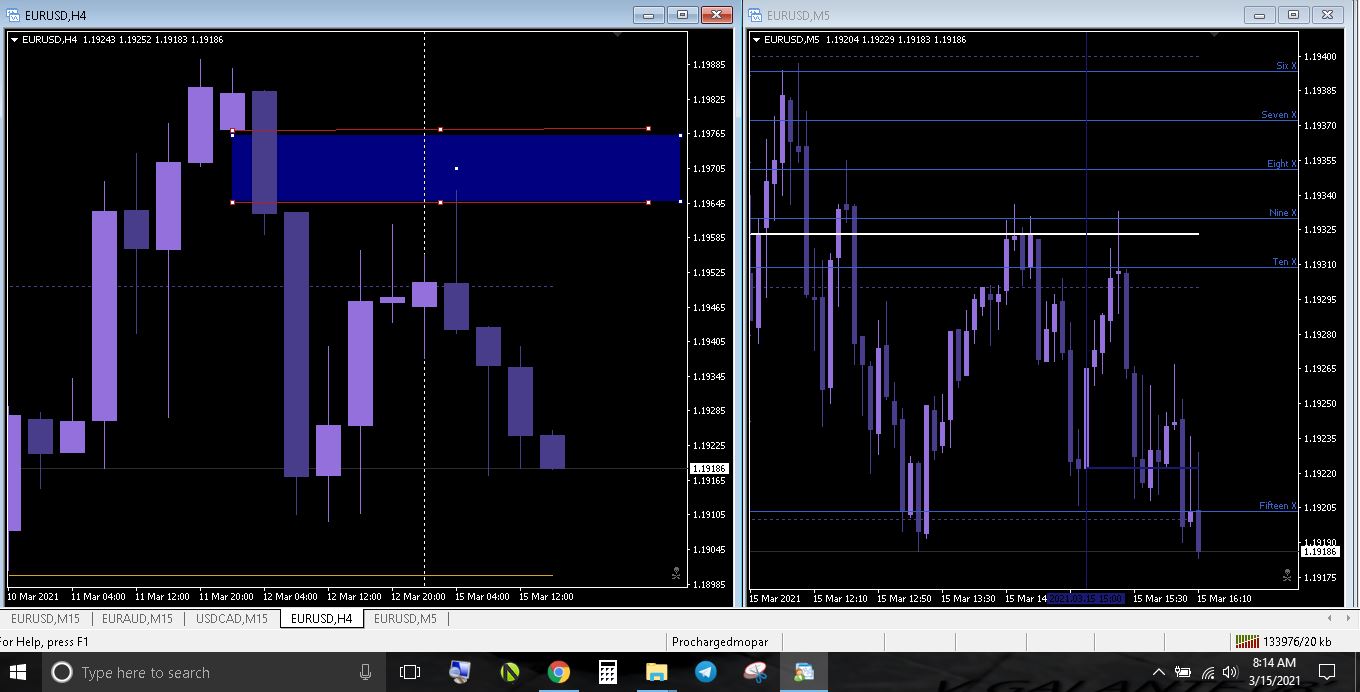Click the green N app taskbar icon
1360x692 pixels.
pos(509,672)
